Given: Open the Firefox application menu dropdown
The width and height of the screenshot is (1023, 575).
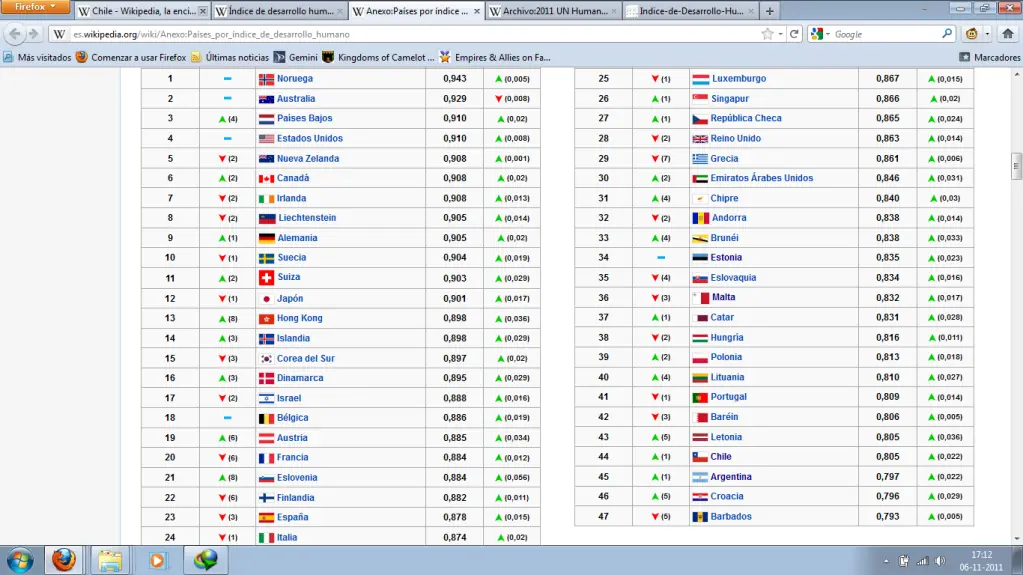Looking at the screenshot, I should (x=35, y=7).
